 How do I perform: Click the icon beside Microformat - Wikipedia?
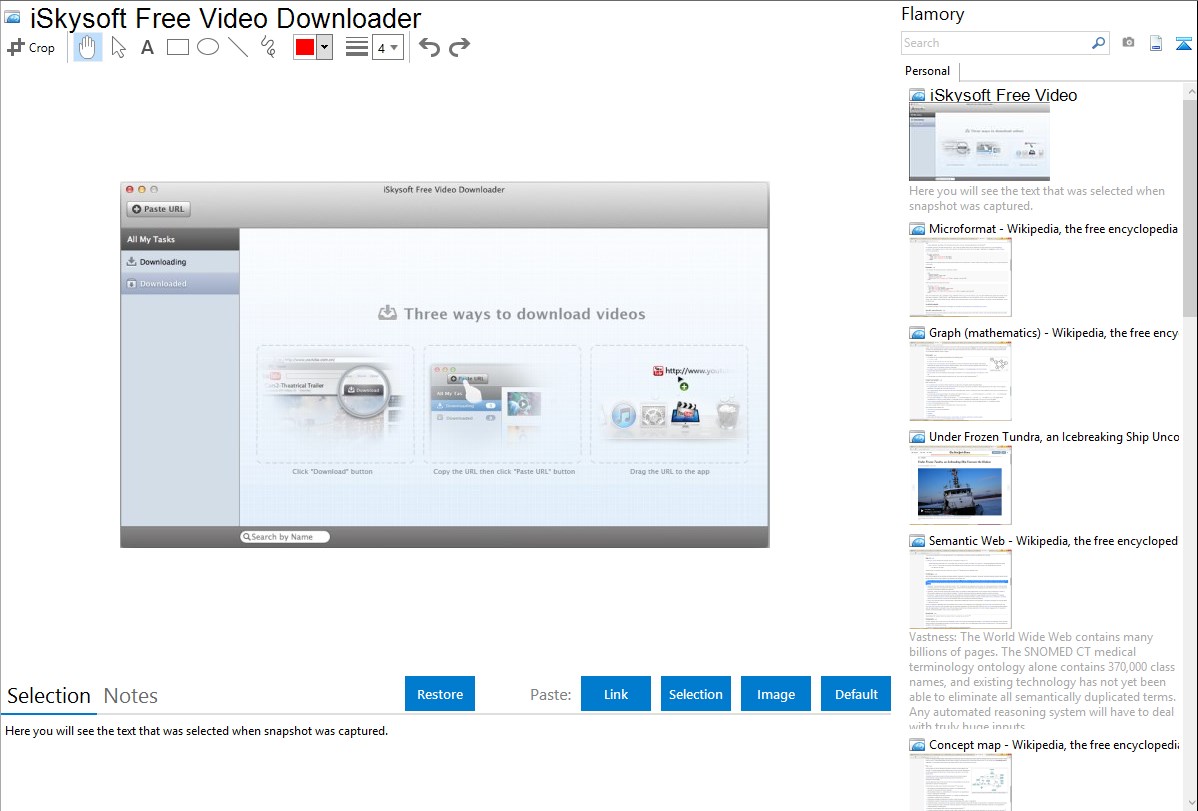click(917, 229)
